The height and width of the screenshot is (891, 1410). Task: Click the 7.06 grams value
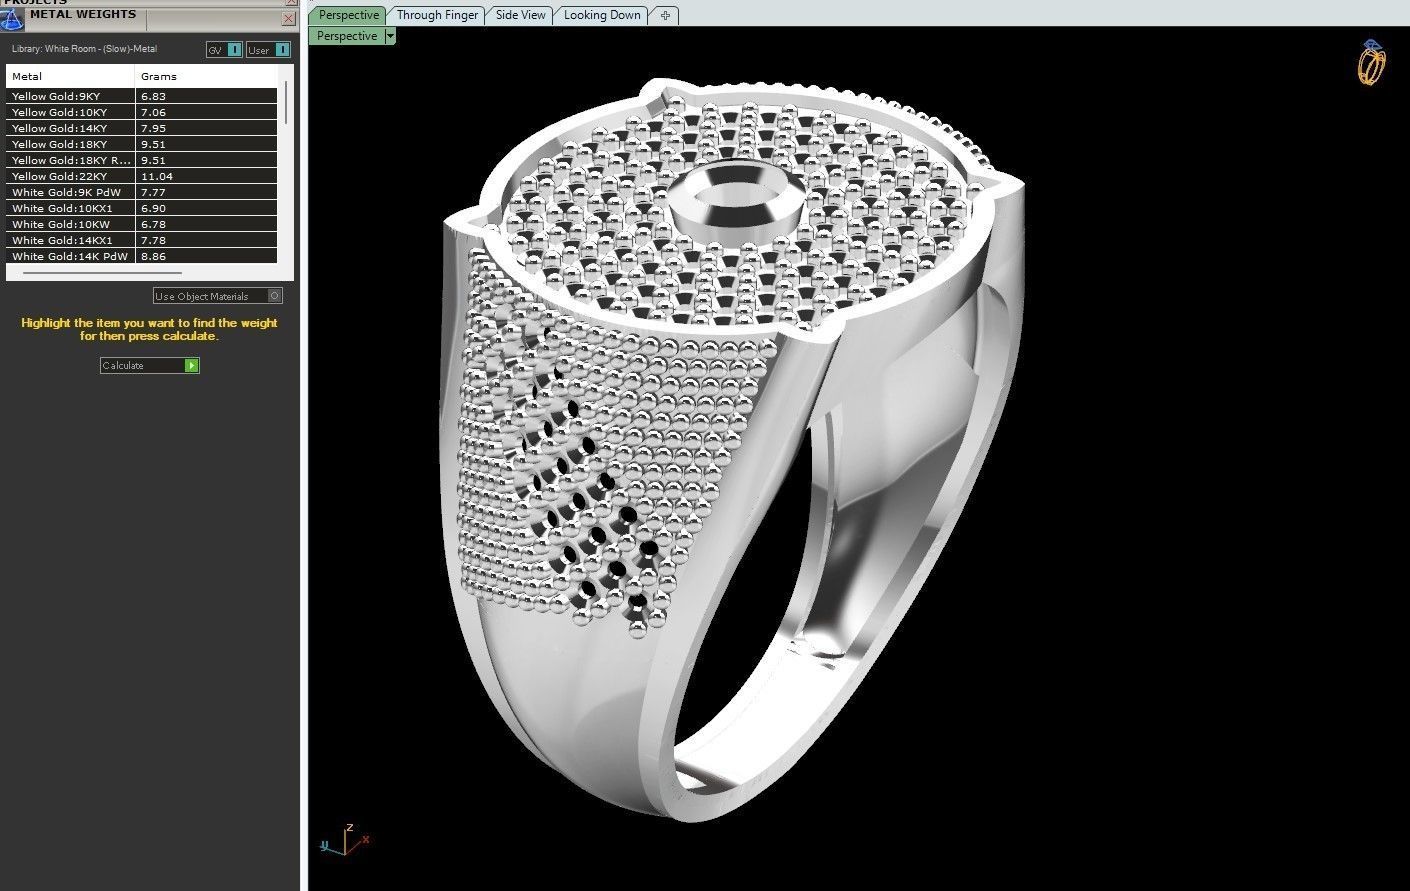pyautogui.click(x=153, y=112)
